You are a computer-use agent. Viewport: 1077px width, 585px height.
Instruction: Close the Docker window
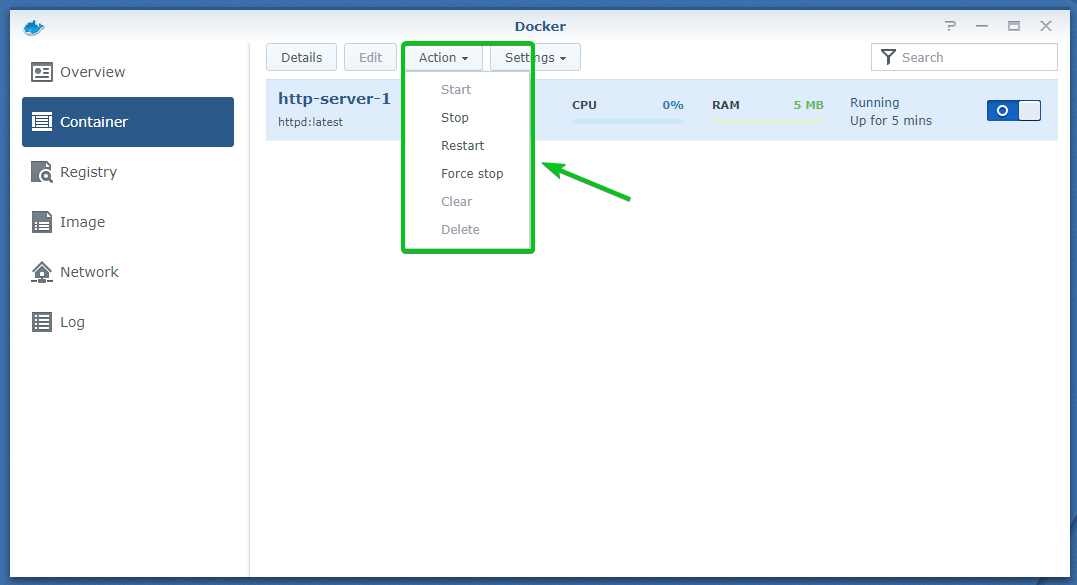[x=1045, y=26]
